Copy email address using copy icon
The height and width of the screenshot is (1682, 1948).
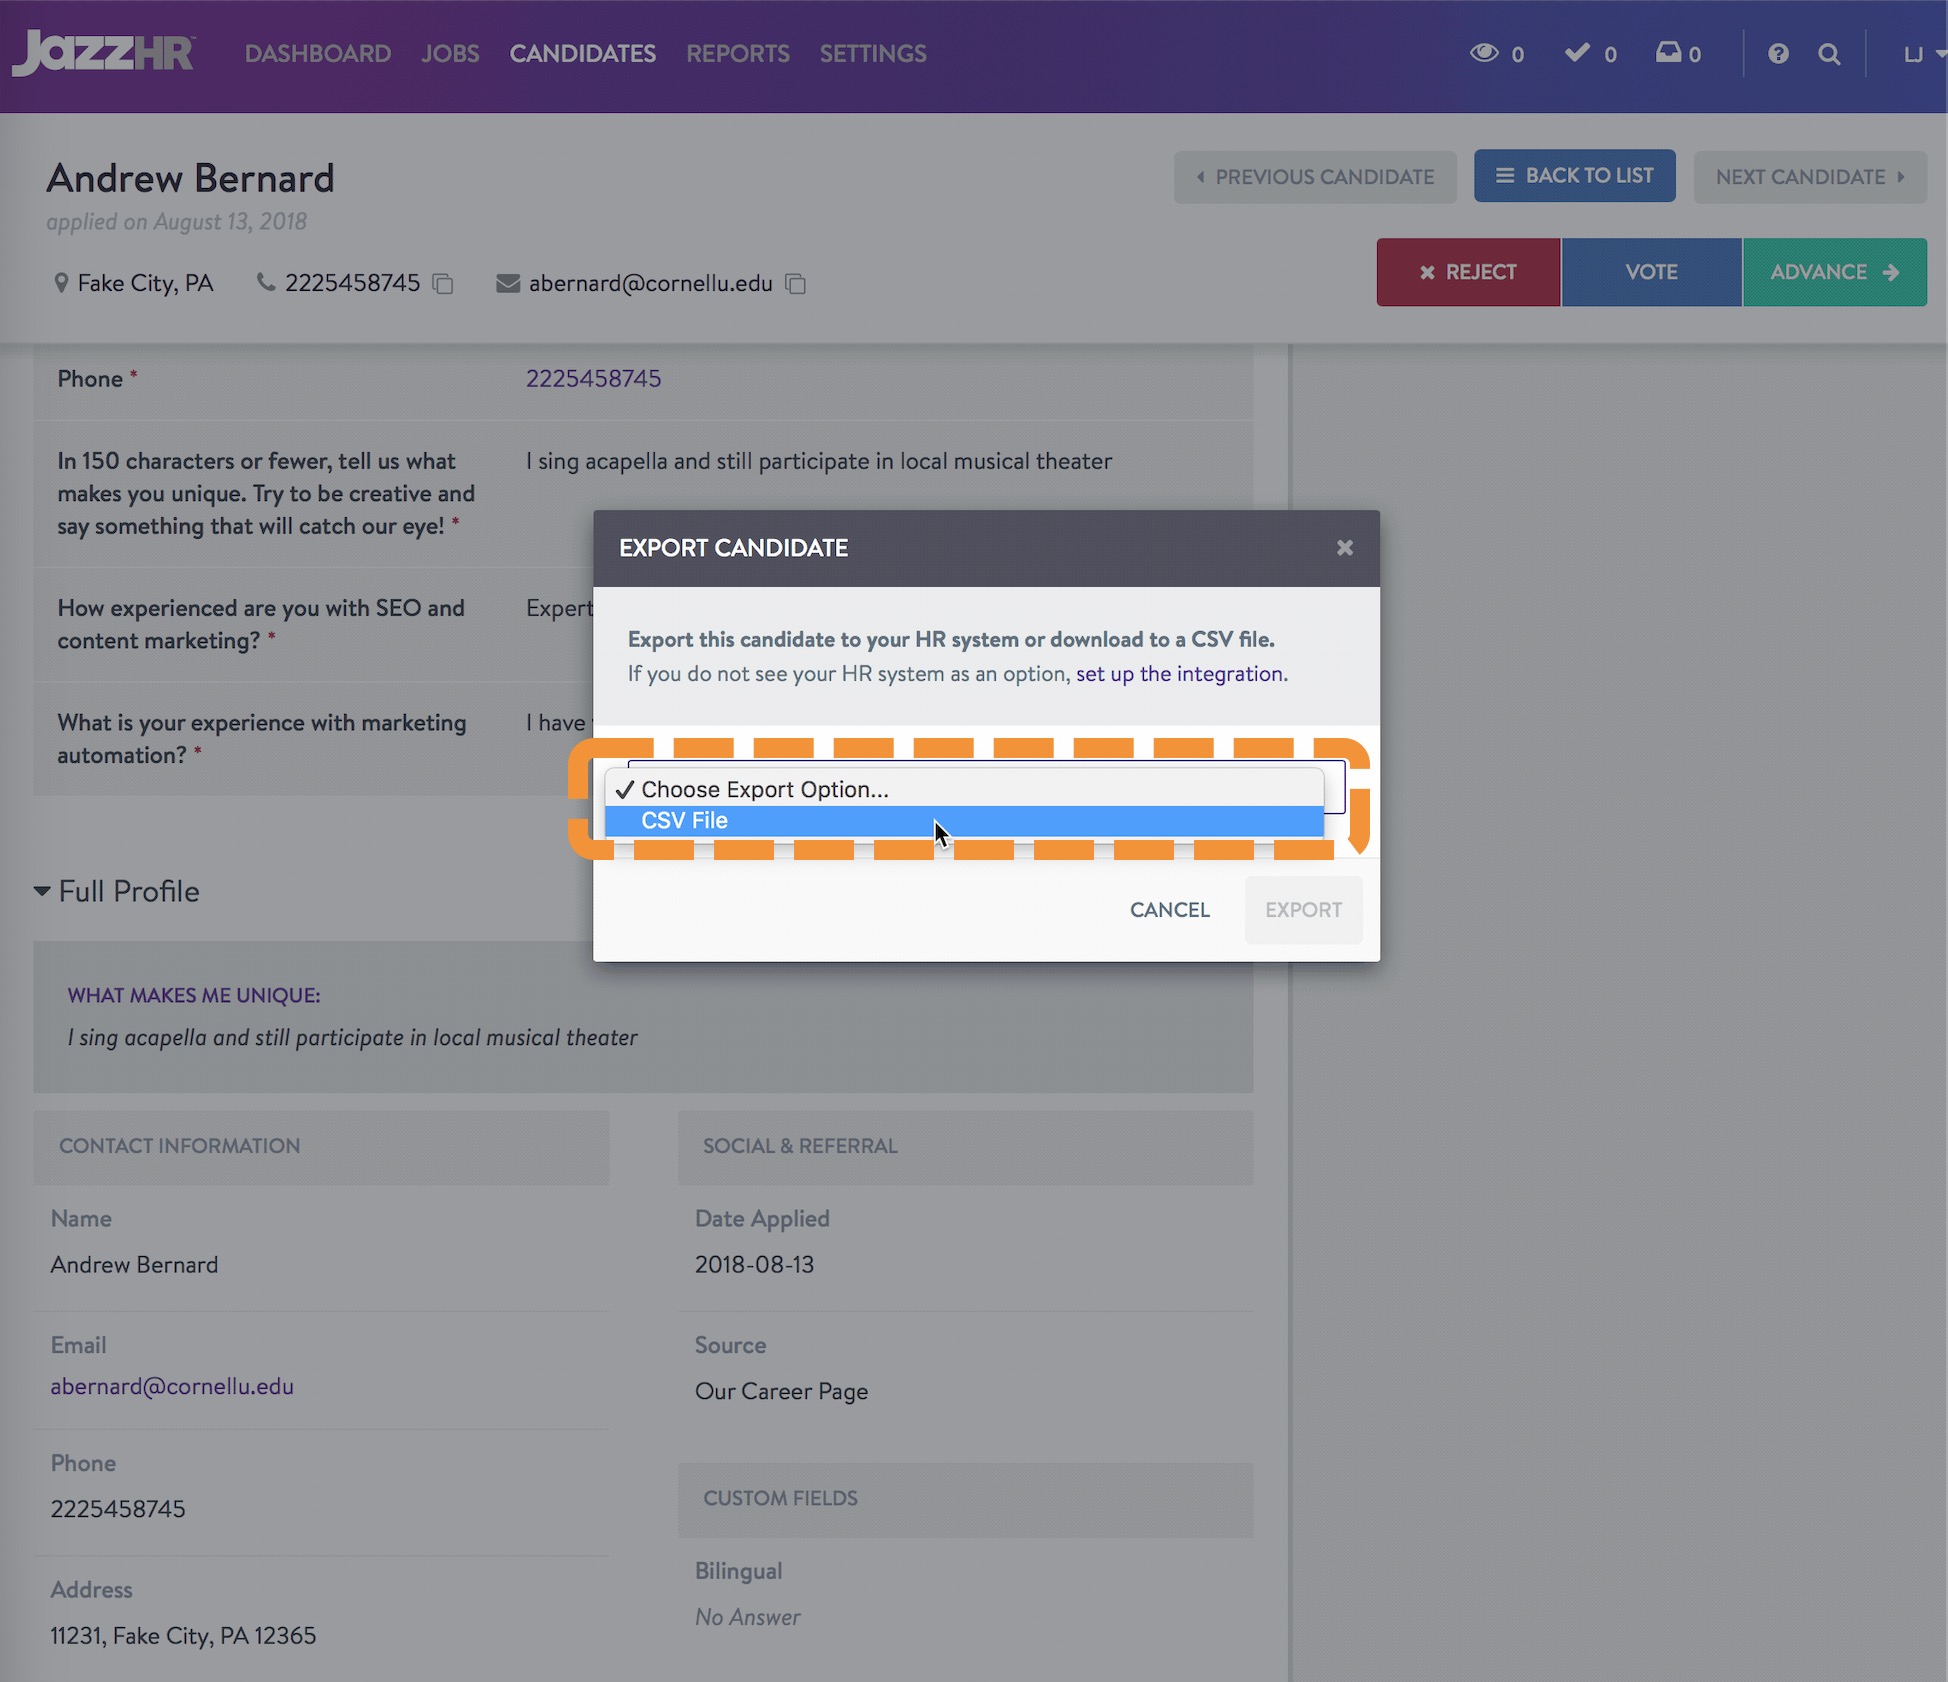[x=796, y=284]
